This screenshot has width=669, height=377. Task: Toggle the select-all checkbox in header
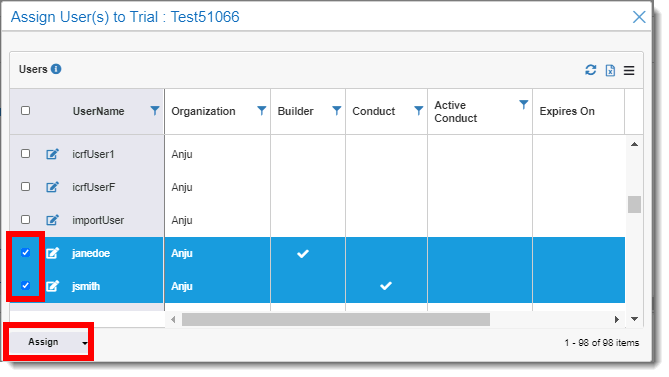point(26,110)
